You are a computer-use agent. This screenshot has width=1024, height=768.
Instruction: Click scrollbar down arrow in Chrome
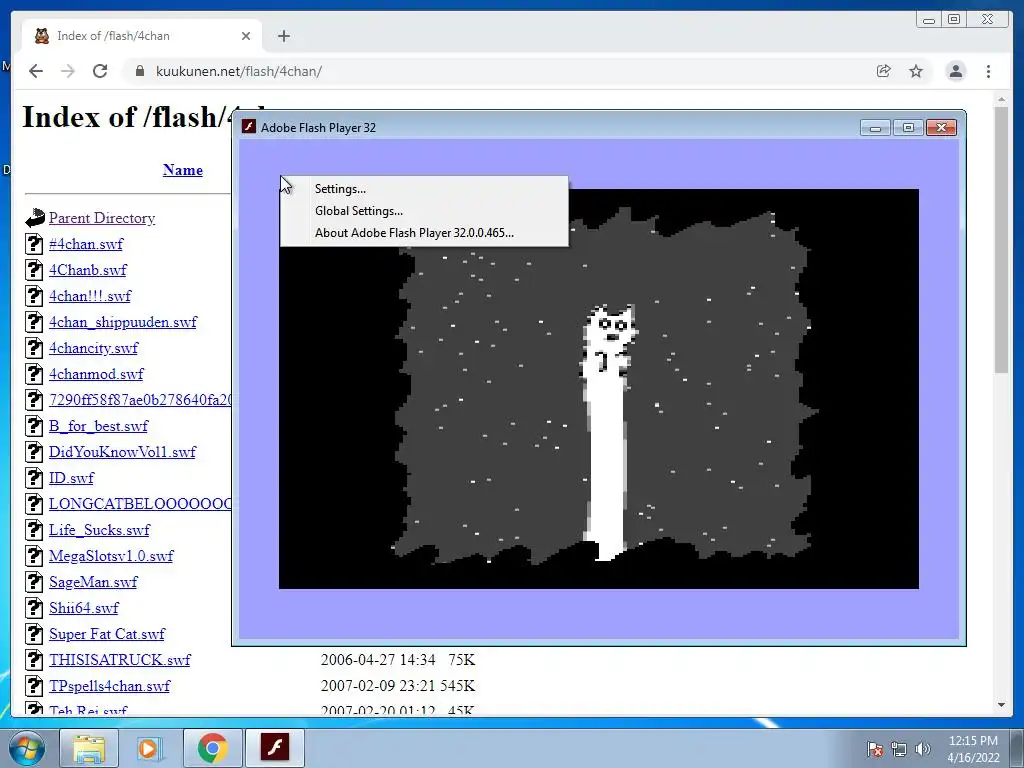[1001, 705]
